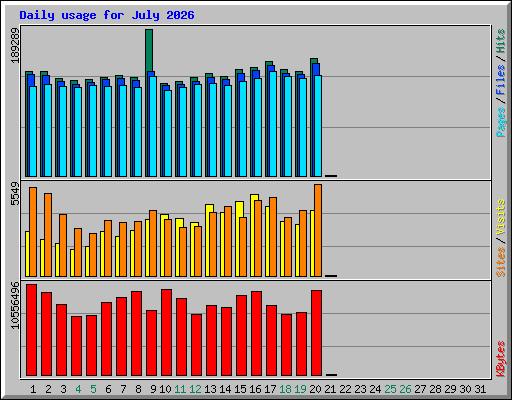This screenshot has width=512, height=400.
Task: Select day 2 on the x-axis
Action: click(48, 389)
